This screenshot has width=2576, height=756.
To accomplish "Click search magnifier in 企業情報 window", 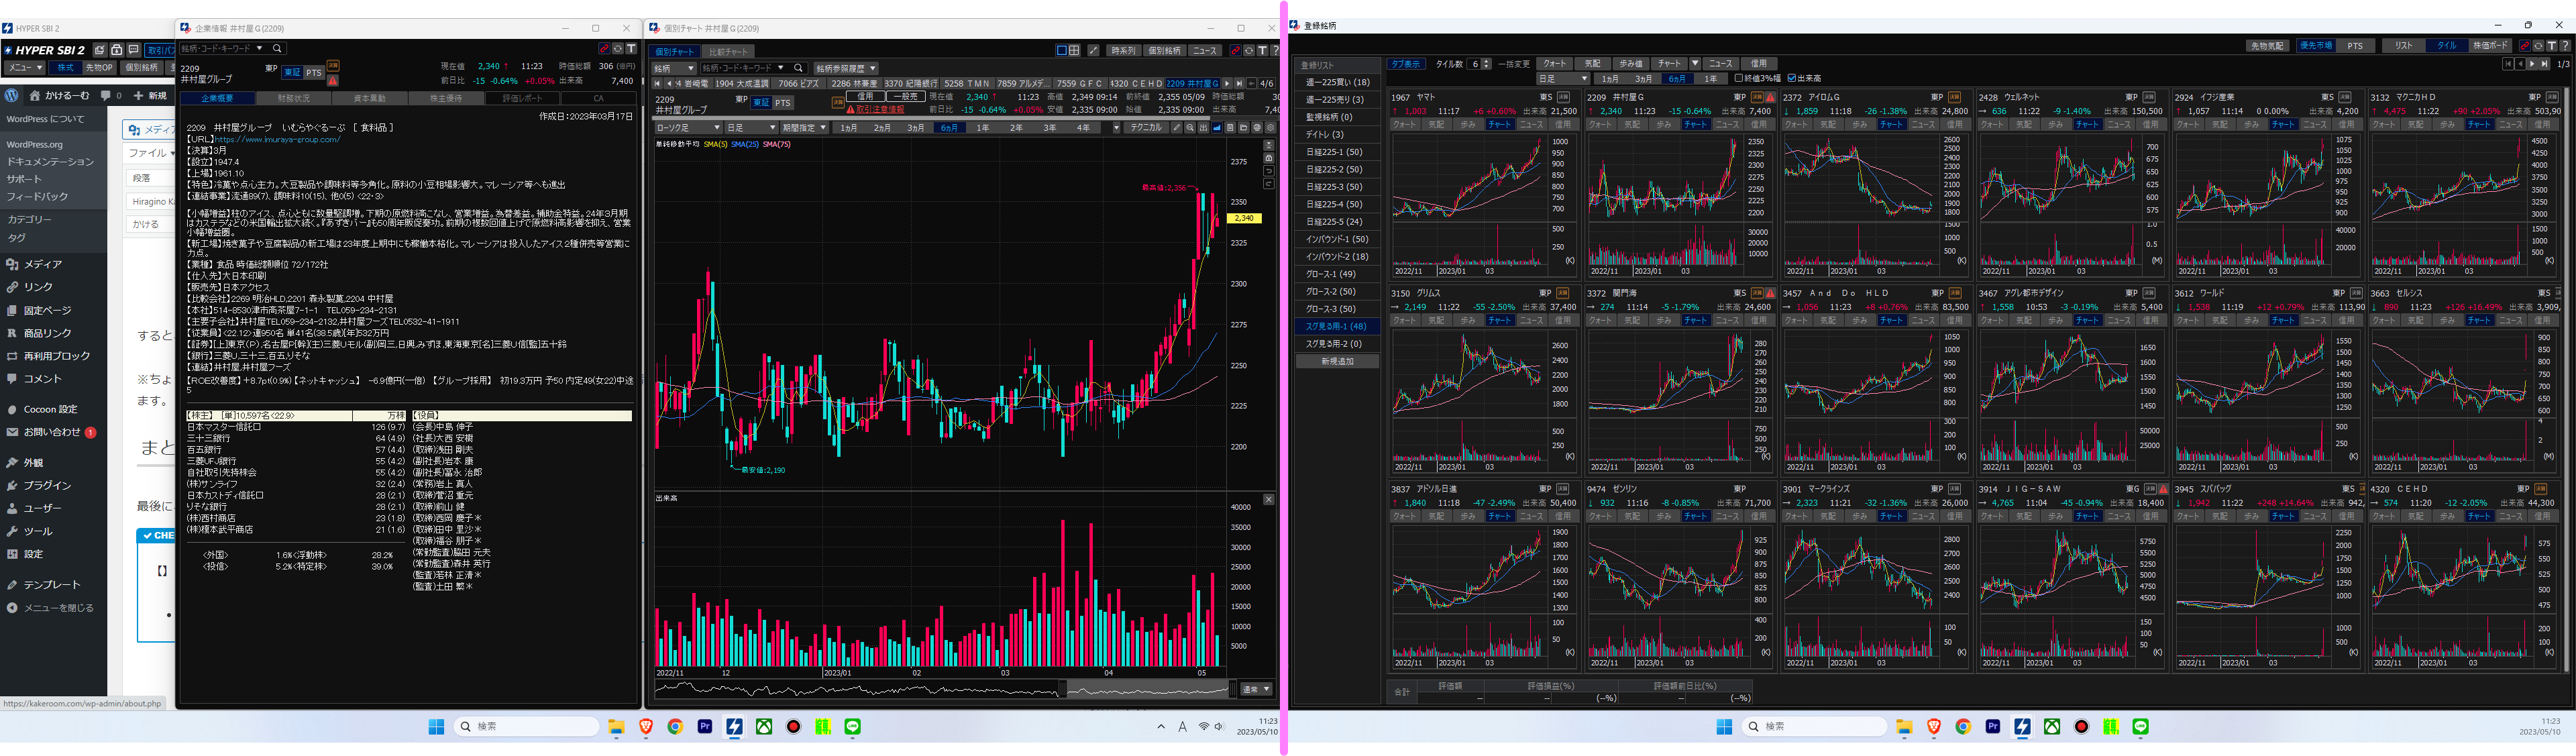I will [277, 48].
